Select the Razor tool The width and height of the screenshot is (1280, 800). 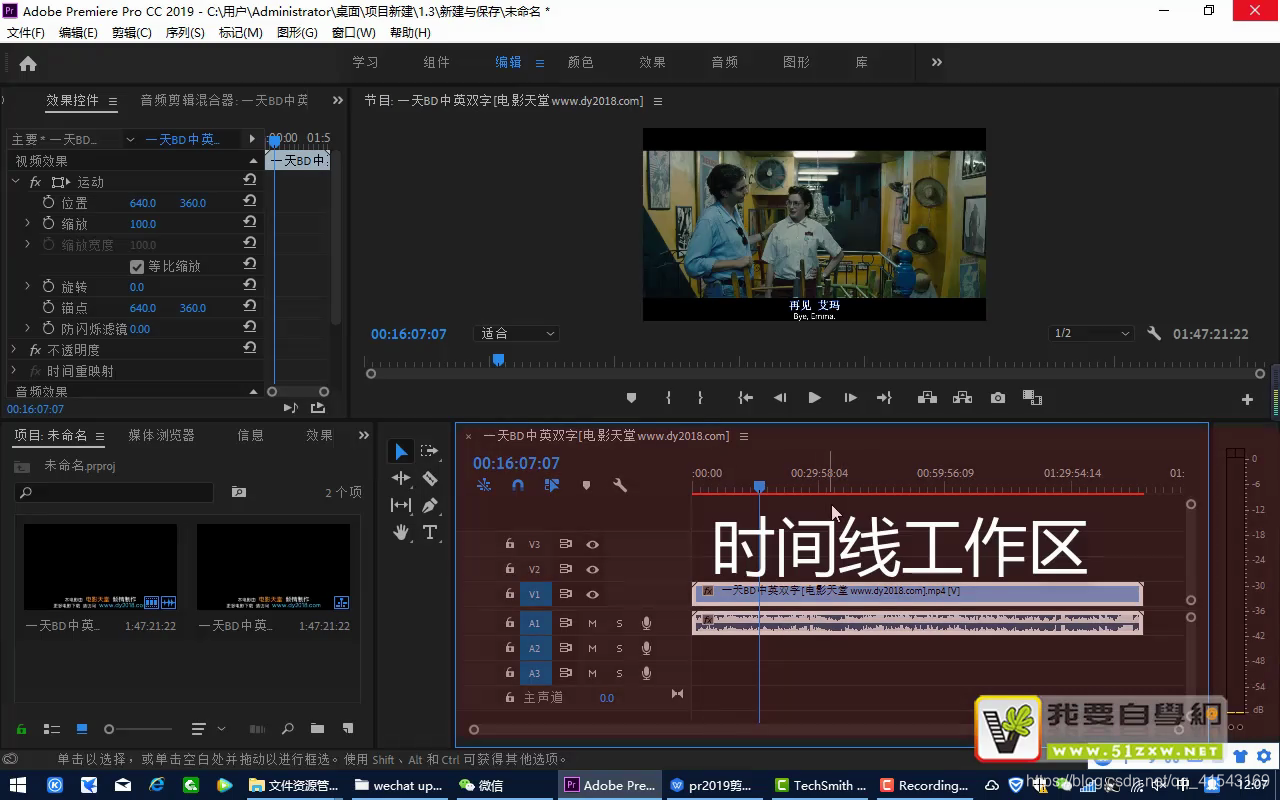click(430, 479)
